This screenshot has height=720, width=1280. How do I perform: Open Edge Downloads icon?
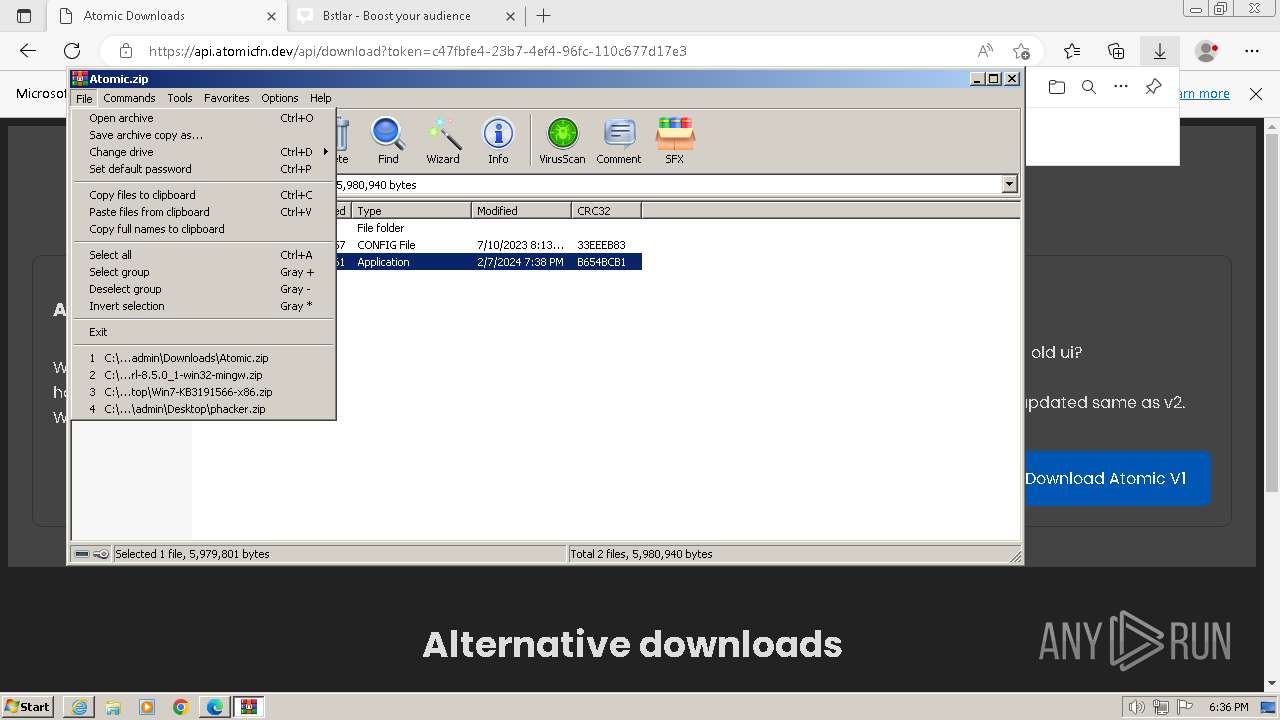click(x=1160, y=51)
